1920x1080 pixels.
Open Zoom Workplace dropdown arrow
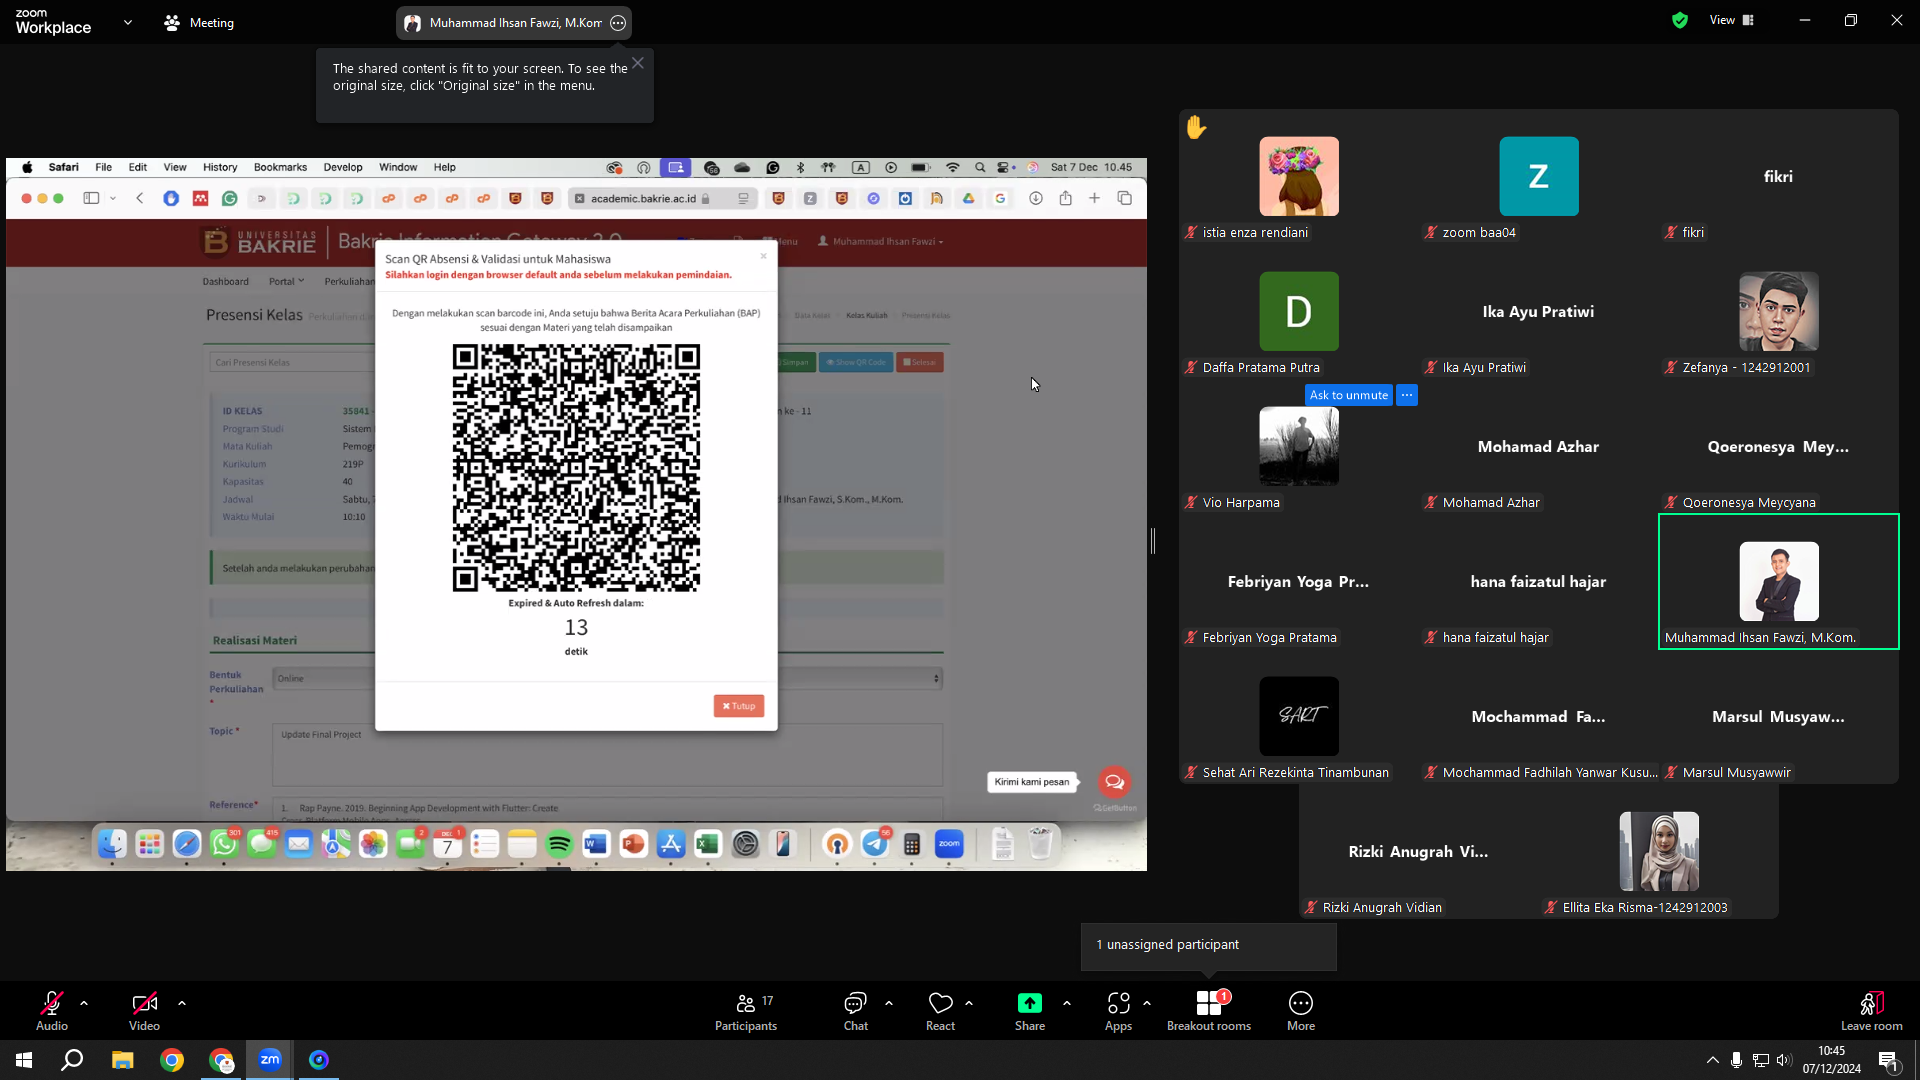128,22
